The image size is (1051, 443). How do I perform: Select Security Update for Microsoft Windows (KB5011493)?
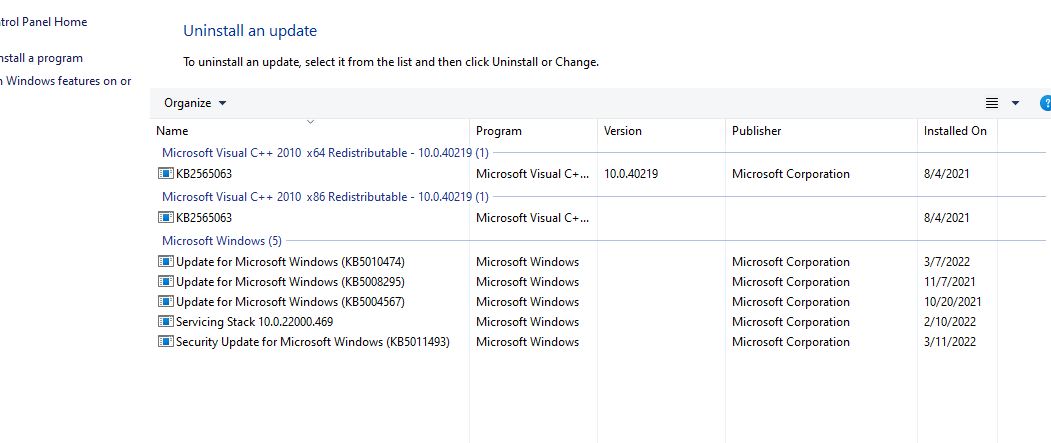tap(312, 342)
